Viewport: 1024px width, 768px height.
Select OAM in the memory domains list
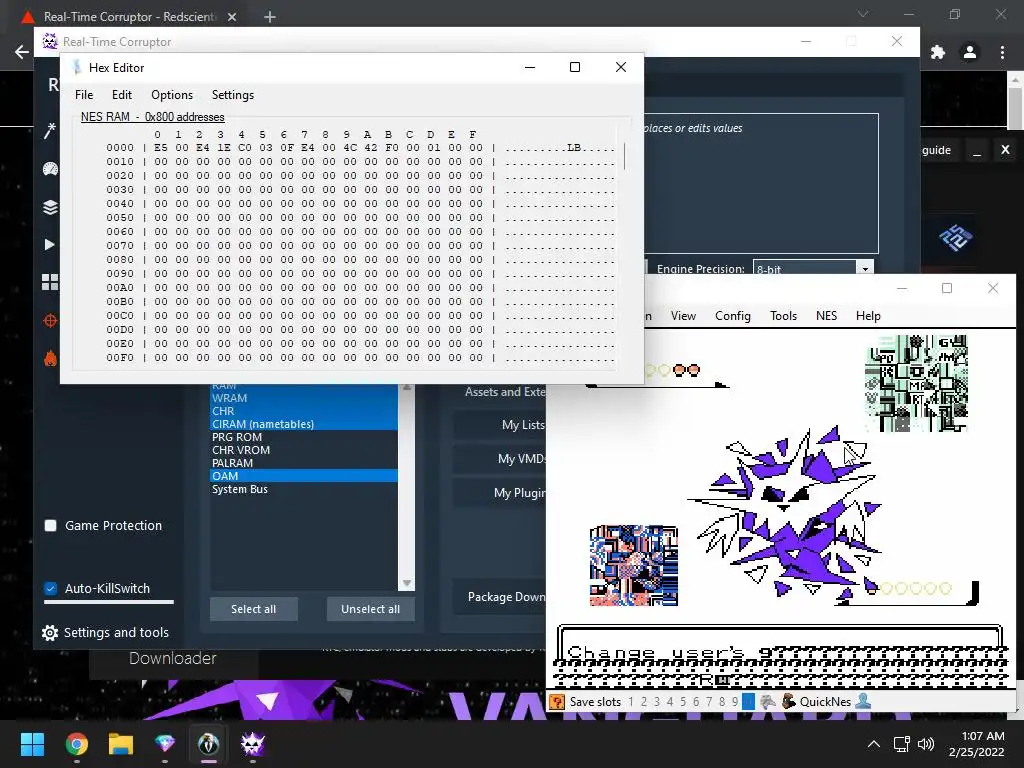click(x=304, y=476)
